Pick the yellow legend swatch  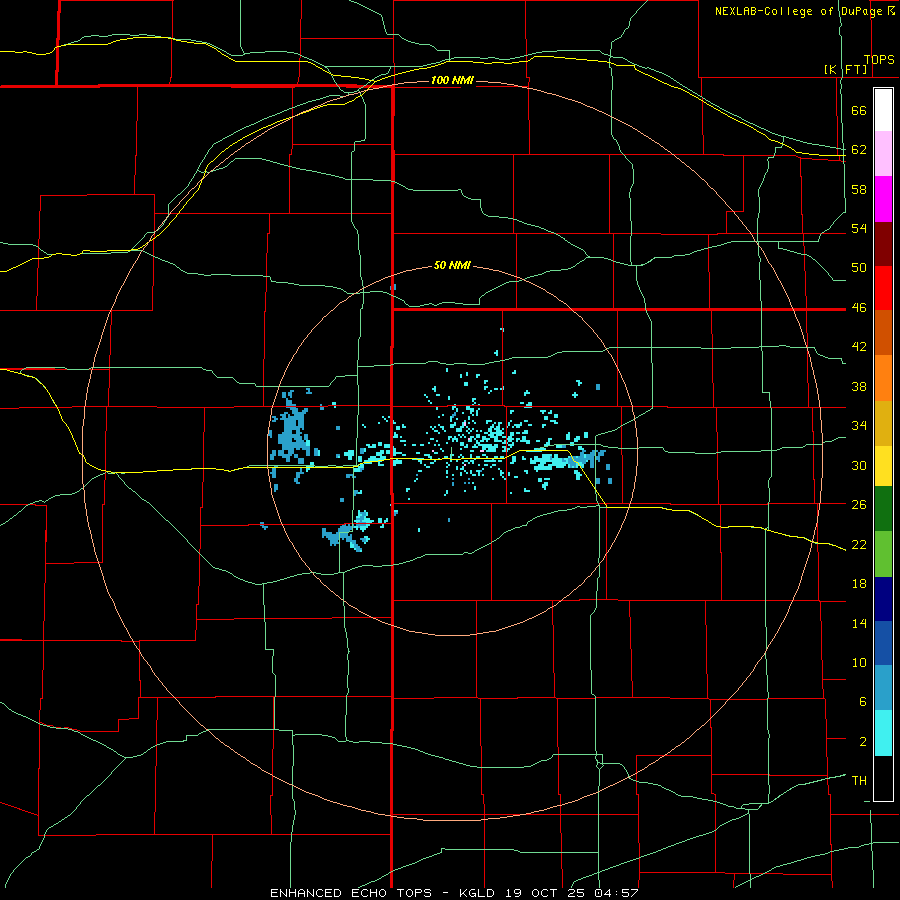coord(883,465)
